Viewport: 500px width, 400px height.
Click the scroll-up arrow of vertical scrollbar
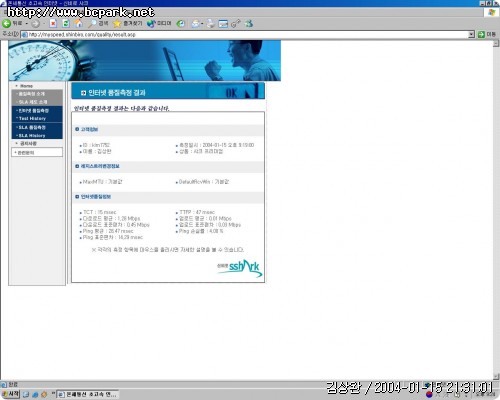click(496, 44)
